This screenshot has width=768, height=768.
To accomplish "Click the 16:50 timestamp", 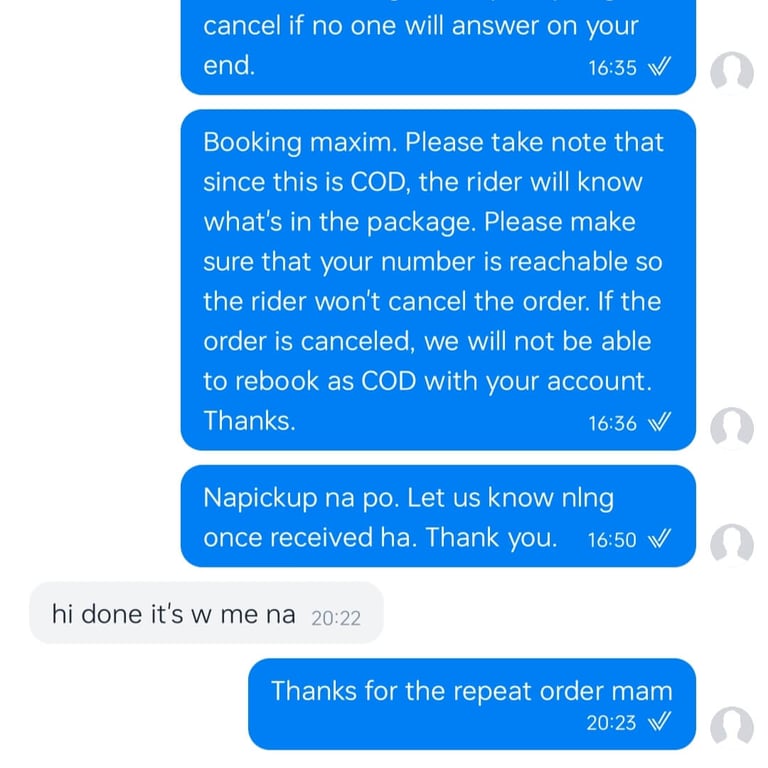I will (611, 540).
